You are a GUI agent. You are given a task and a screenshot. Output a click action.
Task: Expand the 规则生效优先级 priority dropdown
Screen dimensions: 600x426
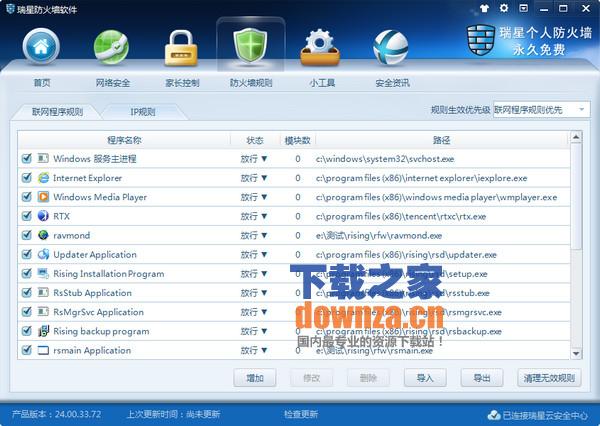pyautogui.click(x=540, y=110)
